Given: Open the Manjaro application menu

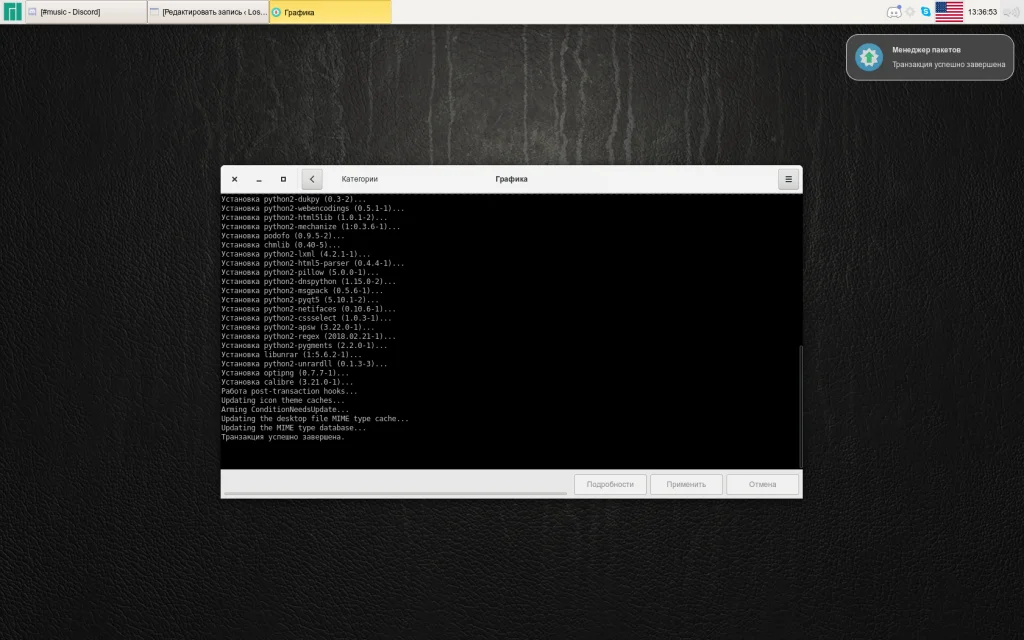Looking at the screenshot, I should pyautogui.click(x=12, y=12).
